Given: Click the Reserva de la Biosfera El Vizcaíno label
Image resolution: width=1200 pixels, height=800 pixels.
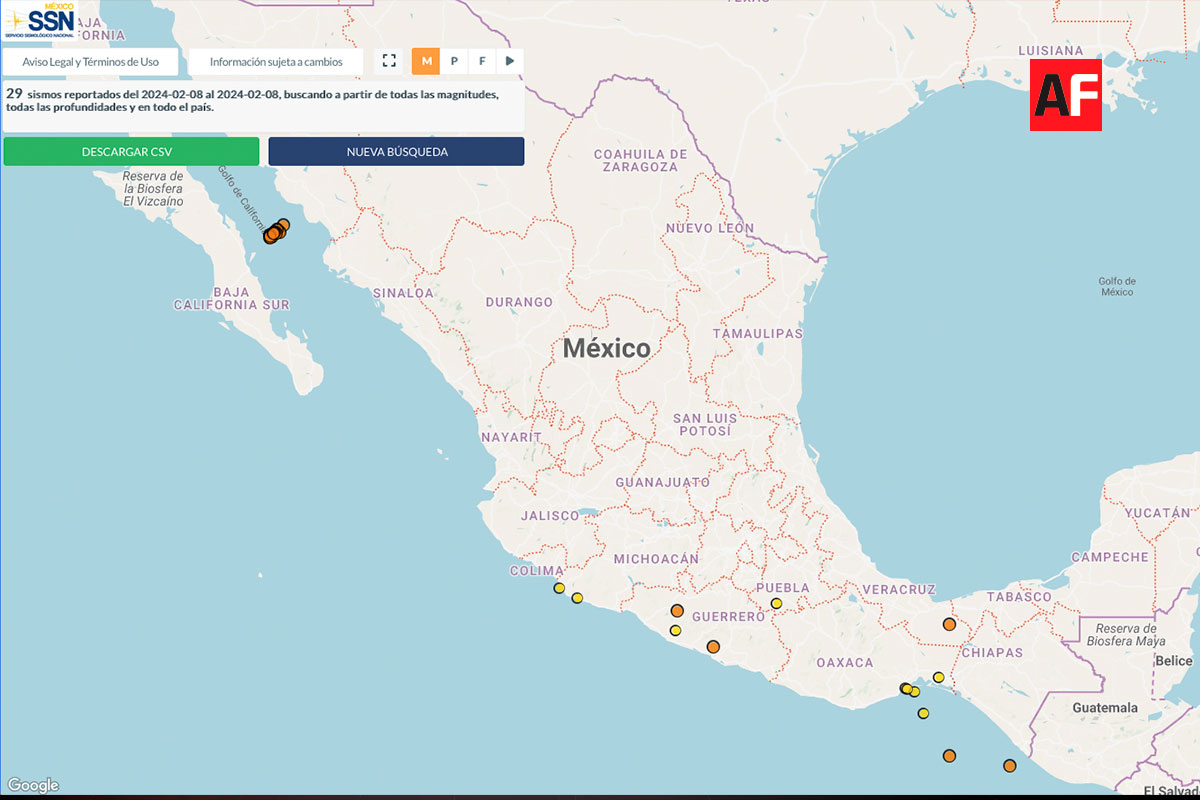Looking at the screenshot, I should coord(153,188).
